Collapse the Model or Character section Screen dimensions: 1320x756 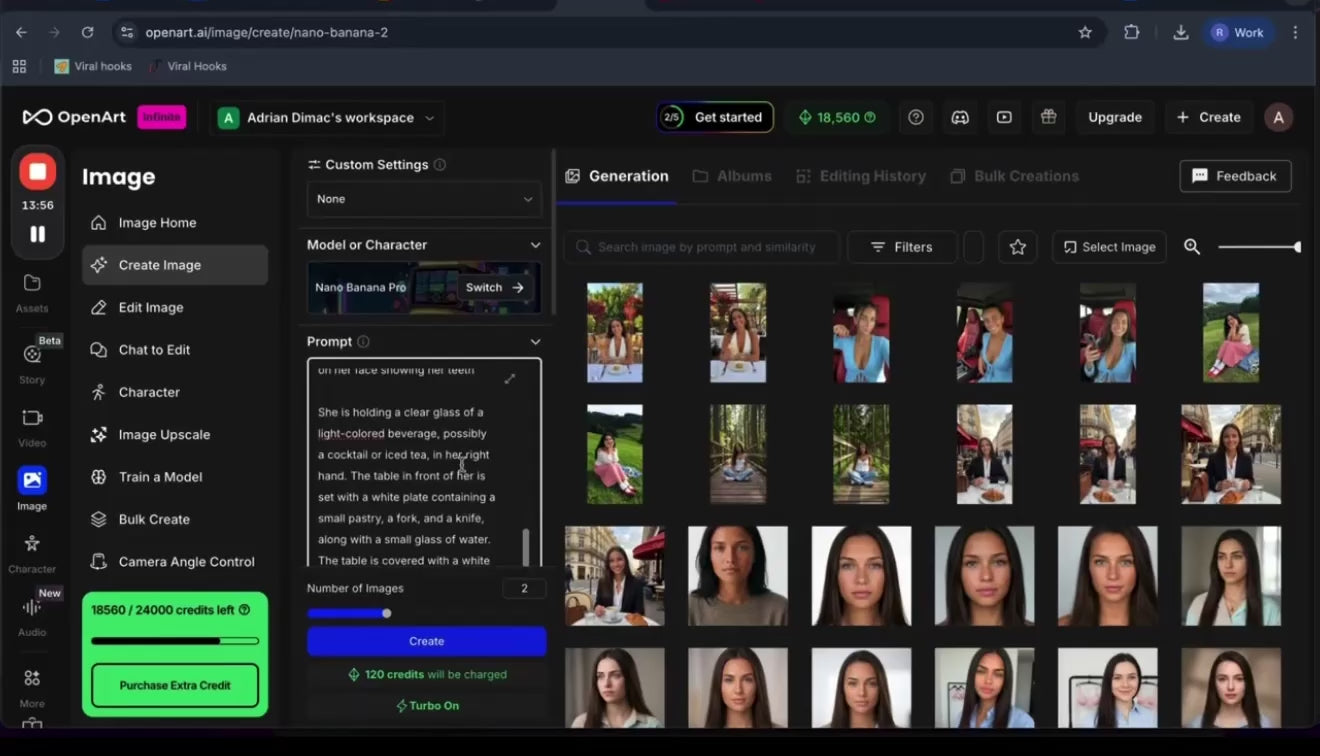(535, 245)
